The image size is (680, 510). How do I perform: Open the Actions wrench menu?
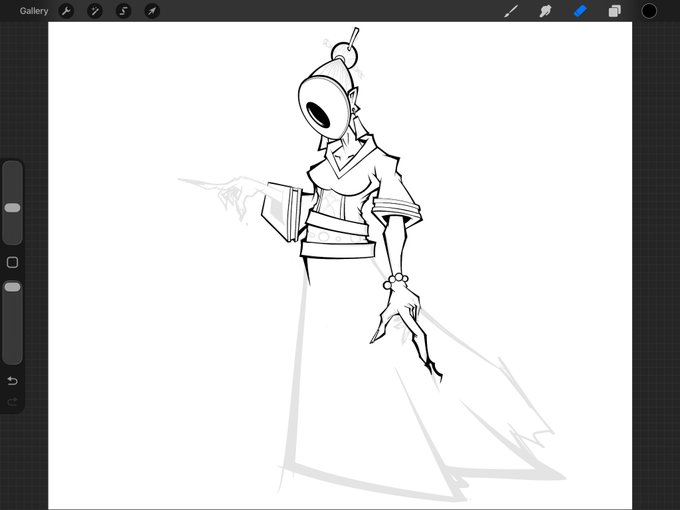(66, 11)
